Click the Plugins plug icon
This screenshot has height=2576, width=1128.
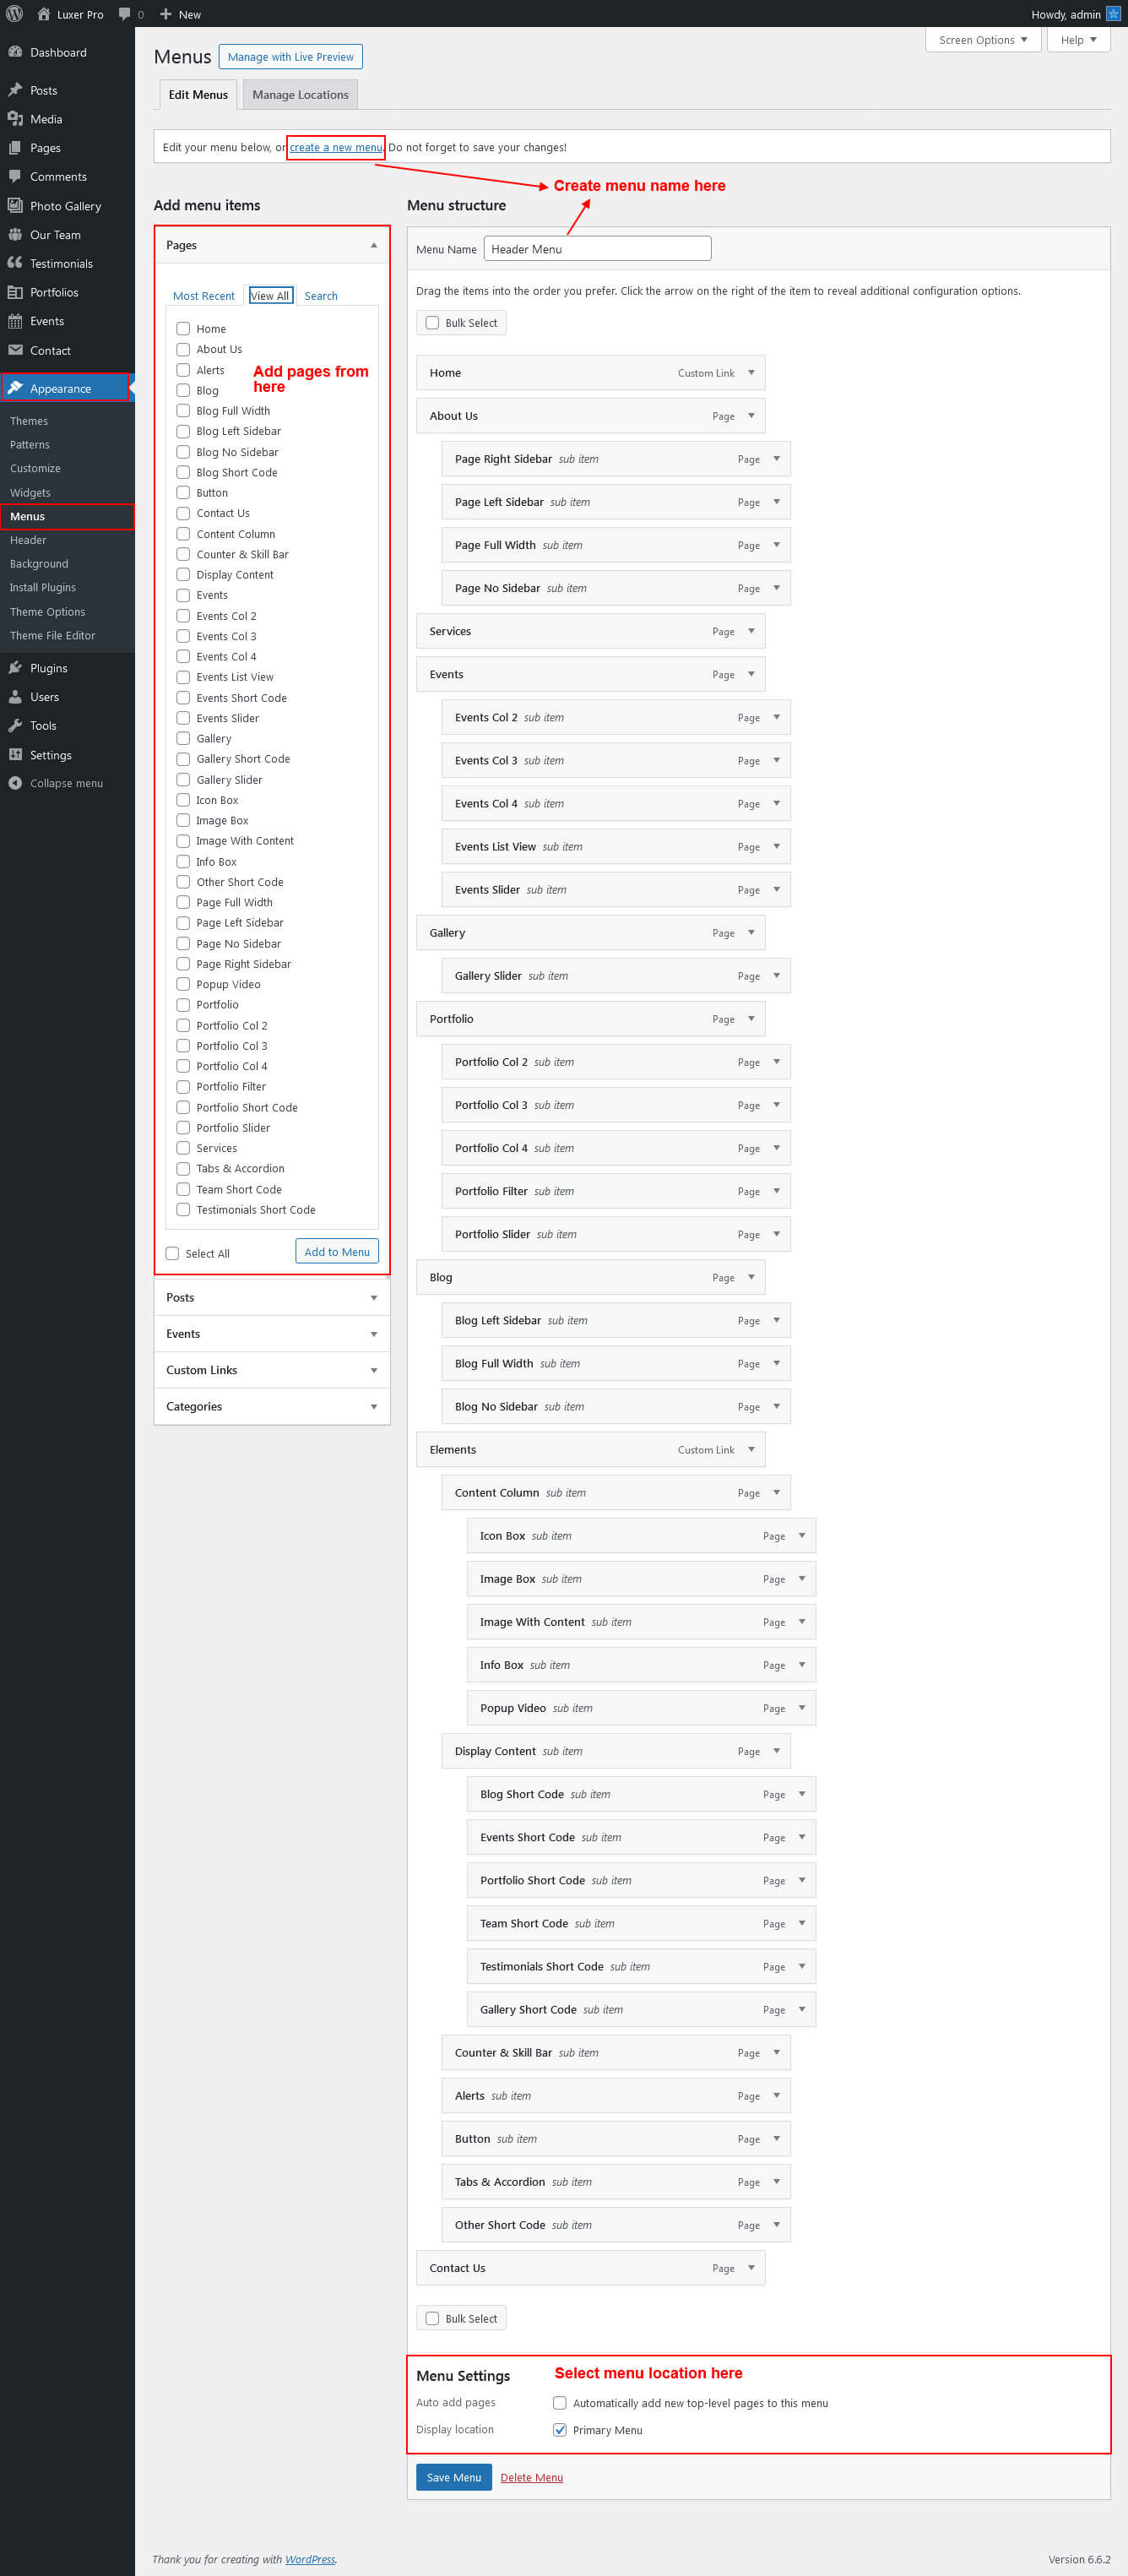pyautogui.click(x=15, y=668)
